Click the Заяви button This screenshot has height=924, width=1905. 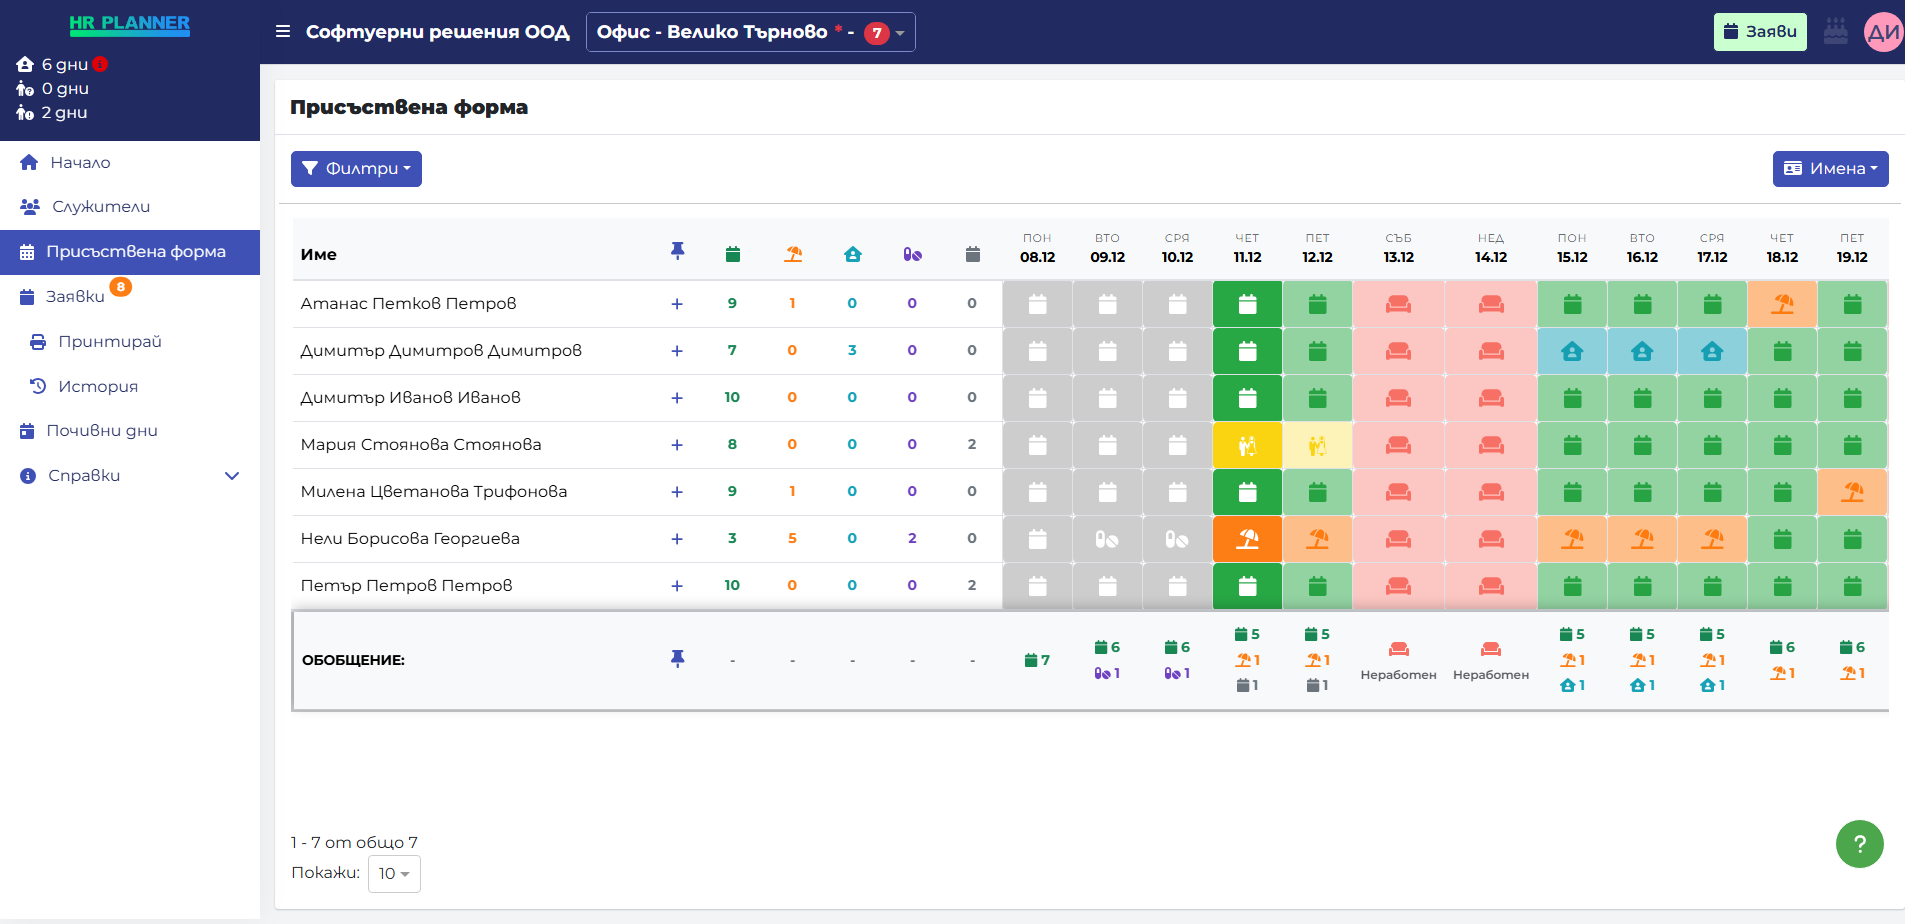(1760, 31)
